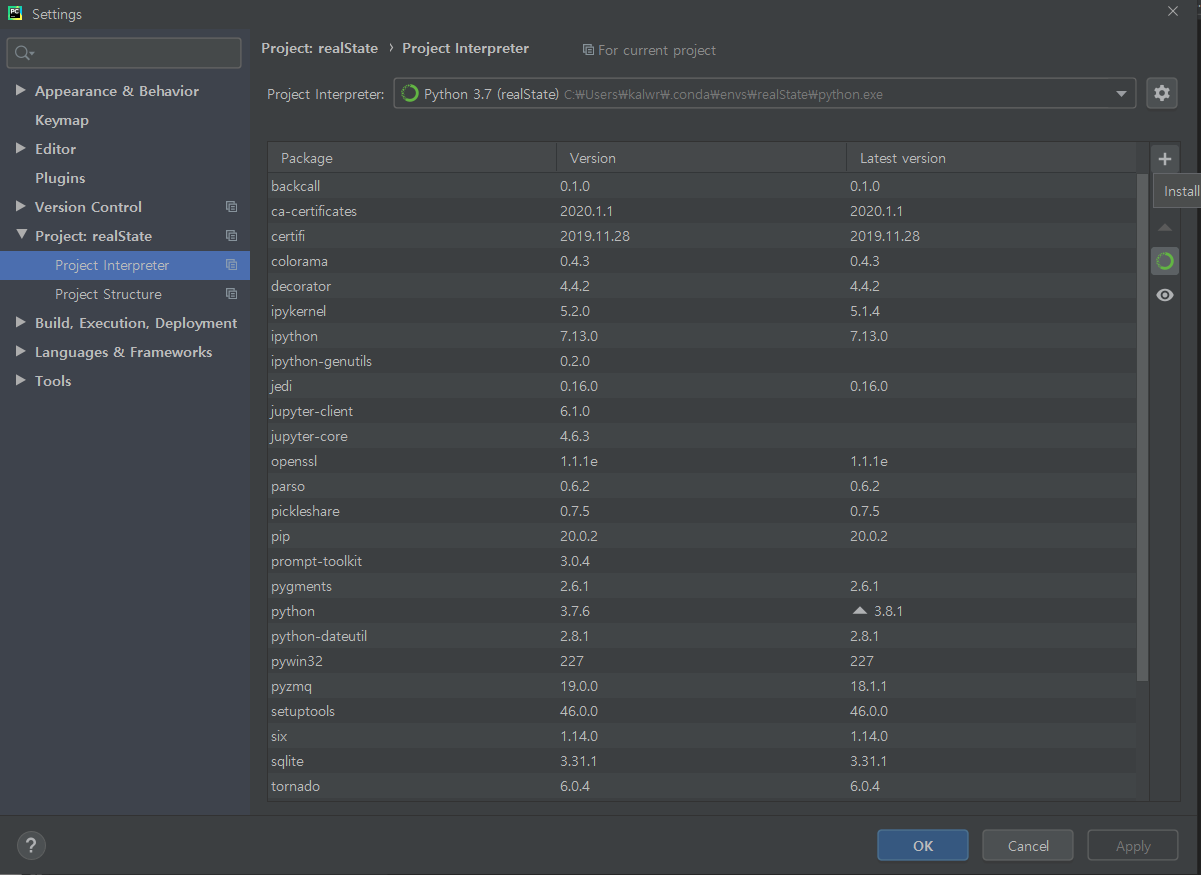Click the upgrade package arrow icon
The height and width of the screenshot is (875, 1201).
point(1164,229)
